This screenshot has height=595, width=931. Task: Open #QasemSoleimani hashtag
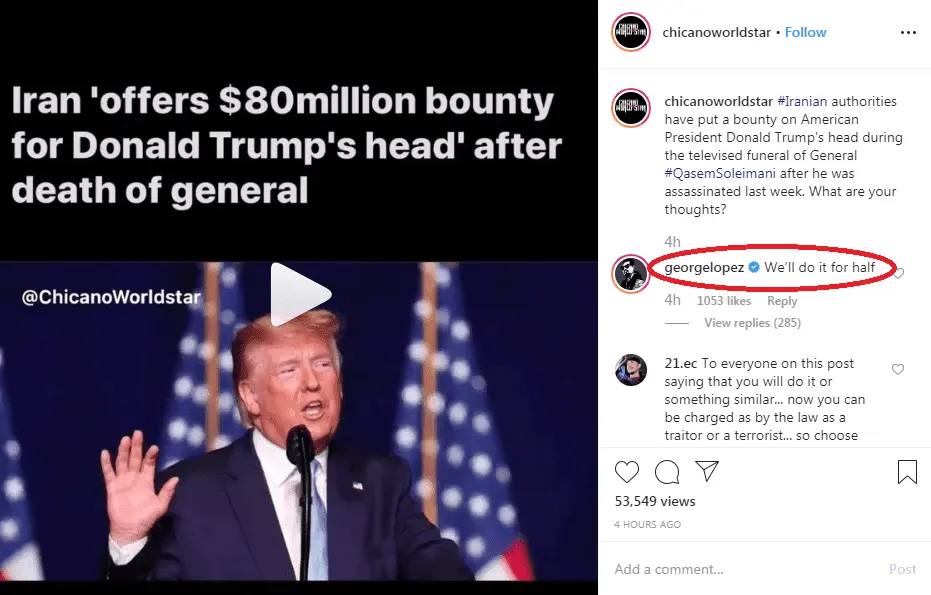click(720, 173)
